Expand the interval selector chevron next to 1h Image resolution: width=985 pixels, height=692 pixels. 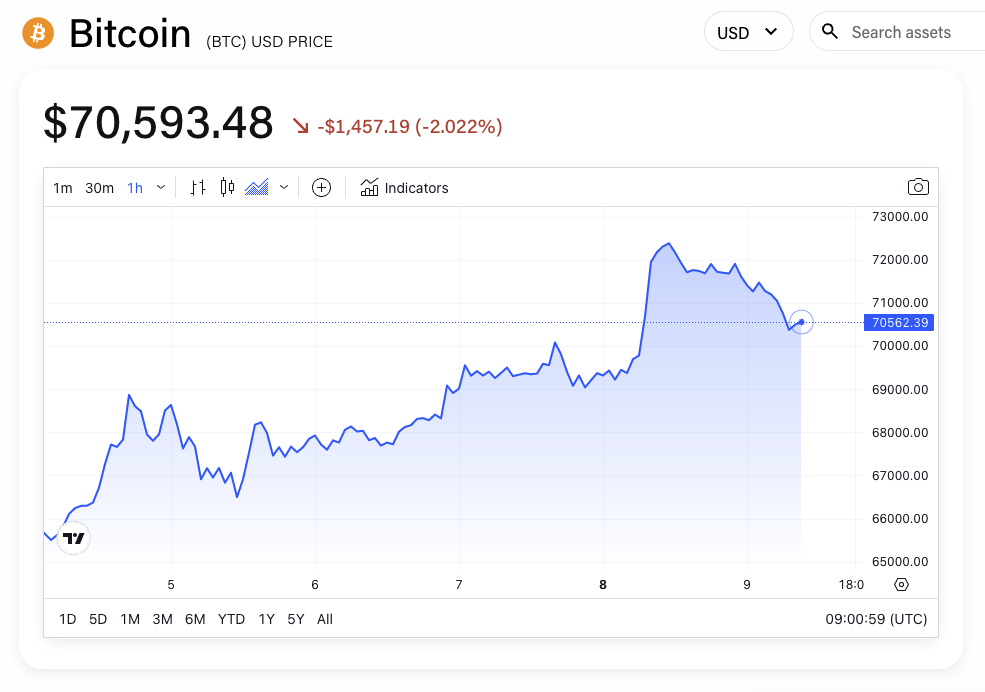(159, 187)
